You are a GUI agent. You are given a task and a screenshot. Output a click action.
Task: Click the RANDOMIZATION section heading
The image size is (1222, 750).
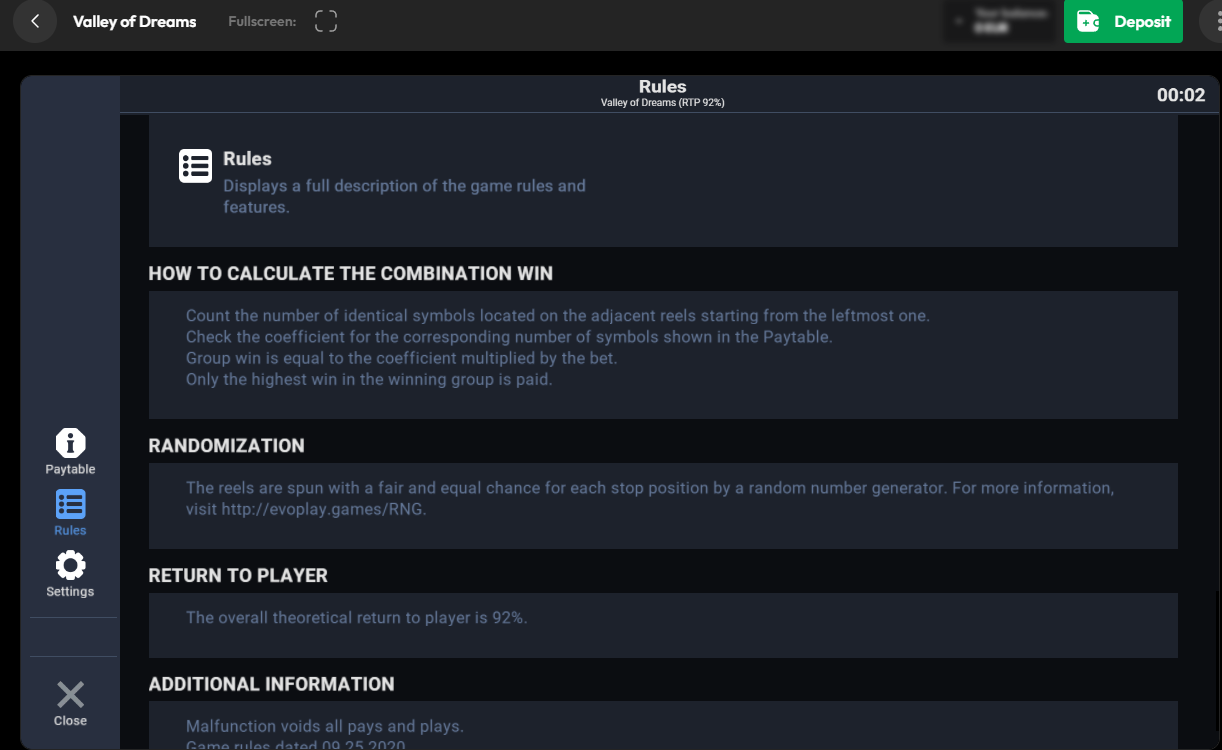tap(227, 446)
